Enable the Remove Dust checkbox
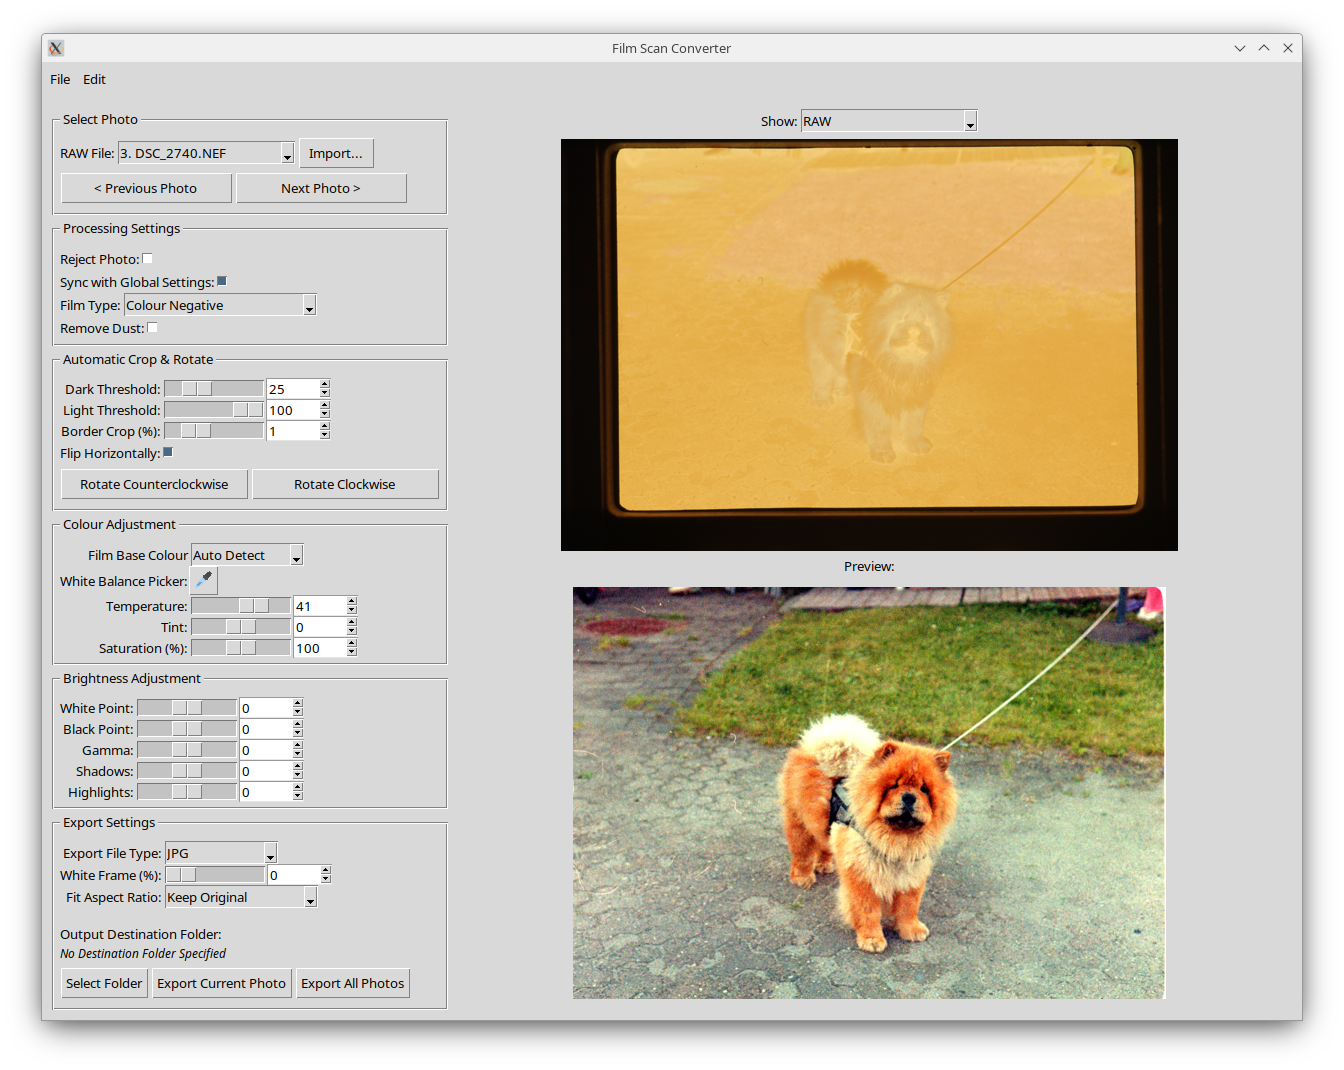The image size is (1344, 1070). (153, 328)
